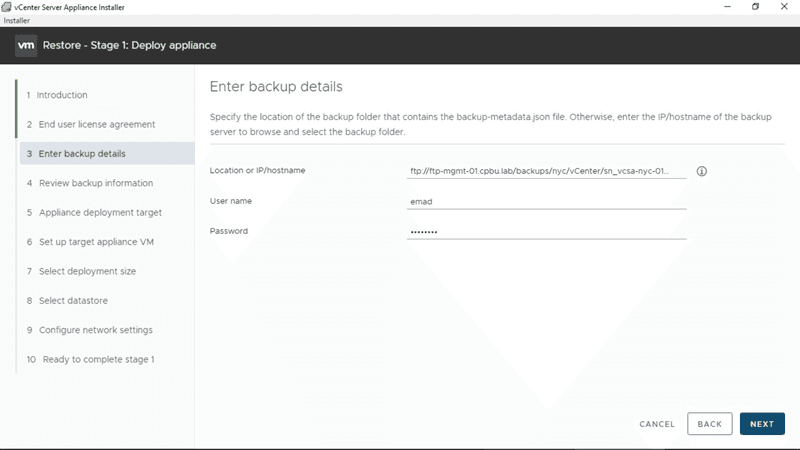The height and width of the screenshot is (450, 800).
Task: Click the Location or IP/hostname field
Action: tap(546, 171)
